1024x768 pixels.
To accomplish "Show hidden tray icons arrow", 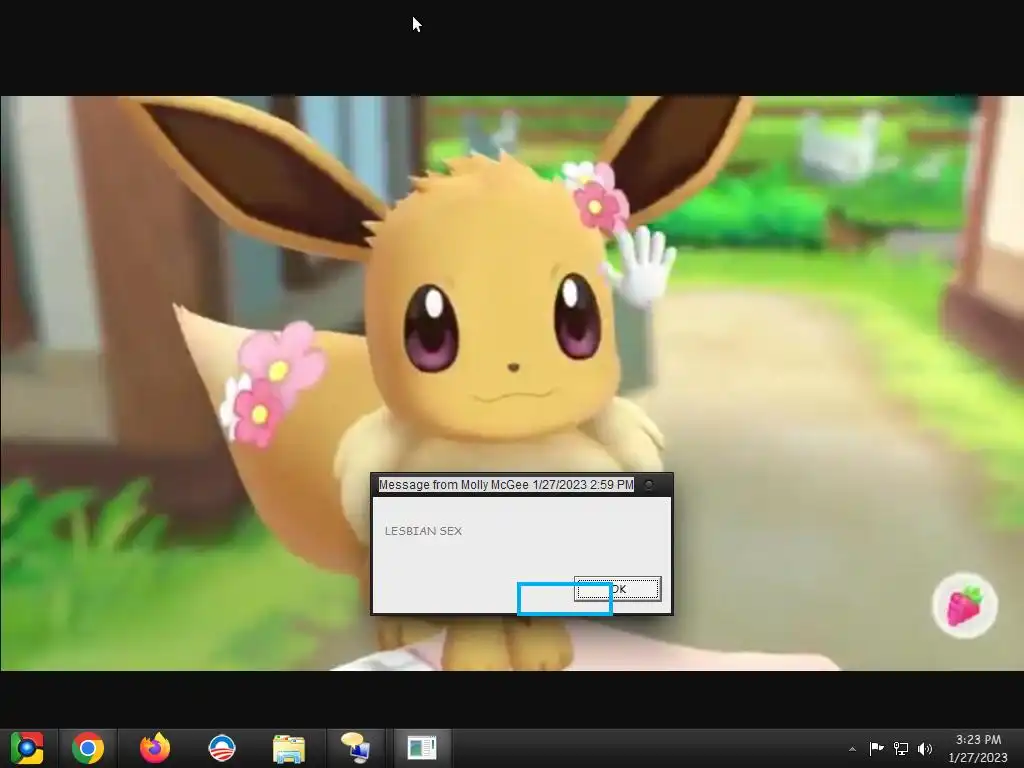I will (852, 749).
